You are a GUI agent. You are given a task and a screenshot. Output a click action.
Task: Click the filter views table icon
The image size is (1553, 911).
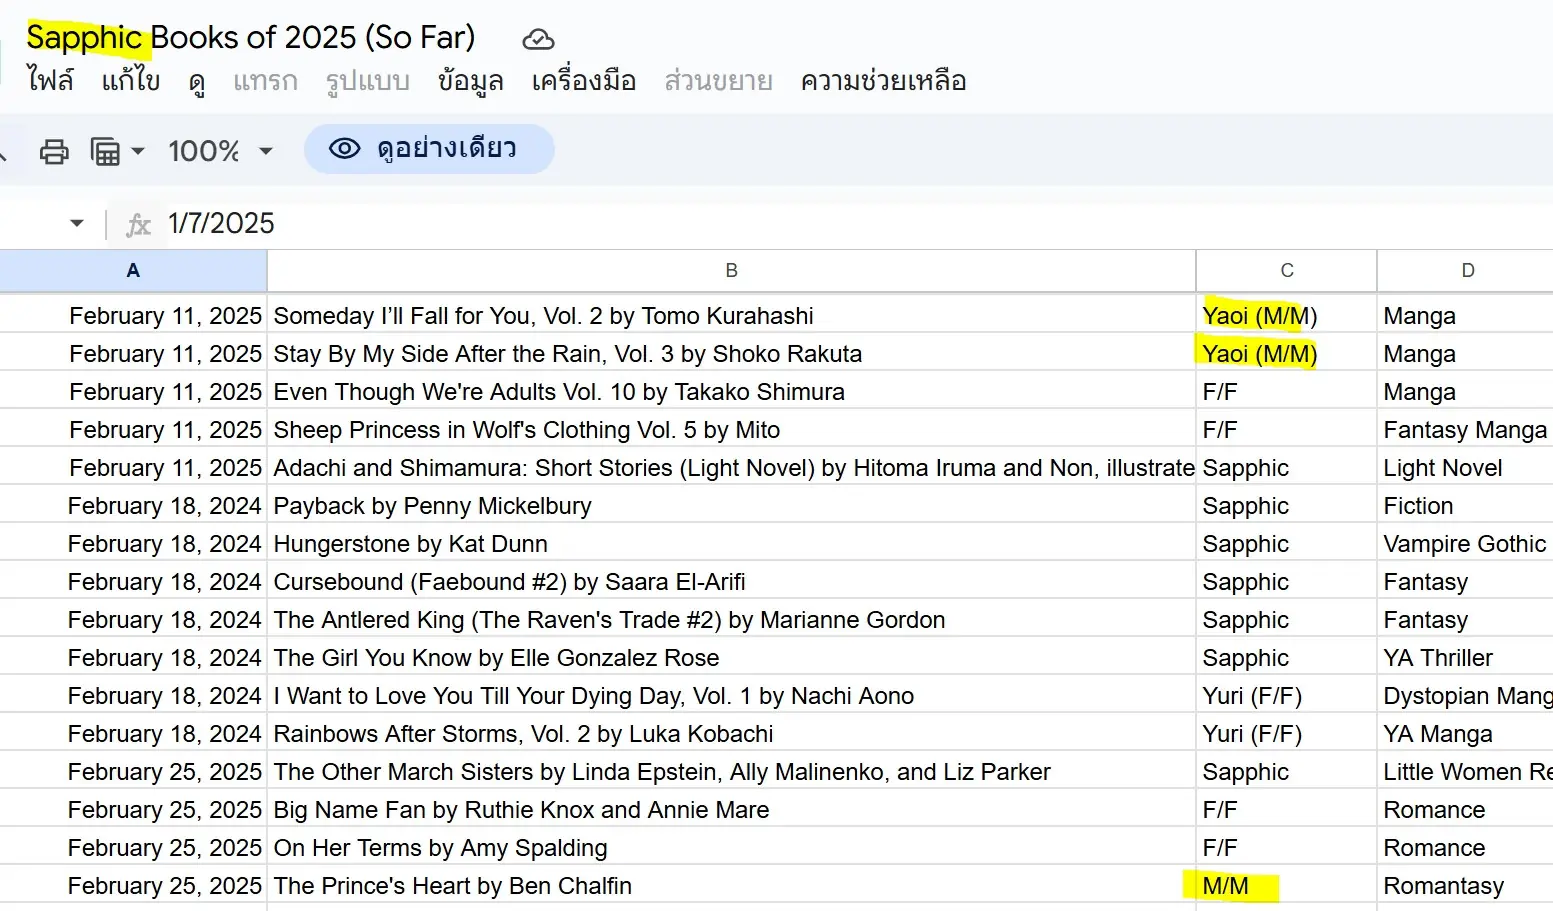pos(105,151)
